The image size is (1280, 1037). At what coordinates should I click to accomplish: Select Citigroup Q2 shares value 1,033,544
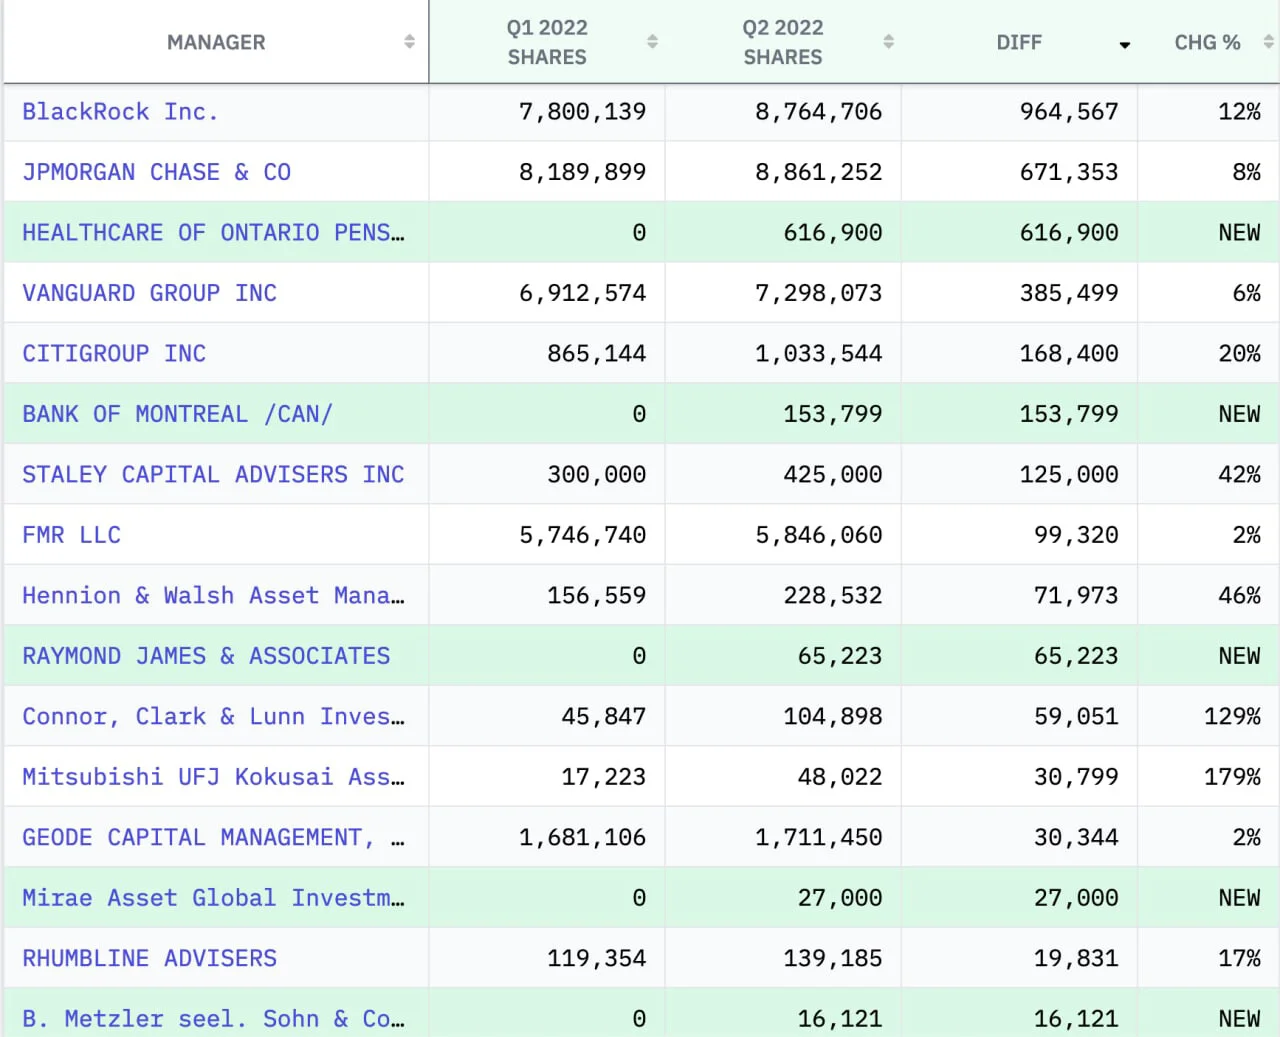[x=818, y=354]
